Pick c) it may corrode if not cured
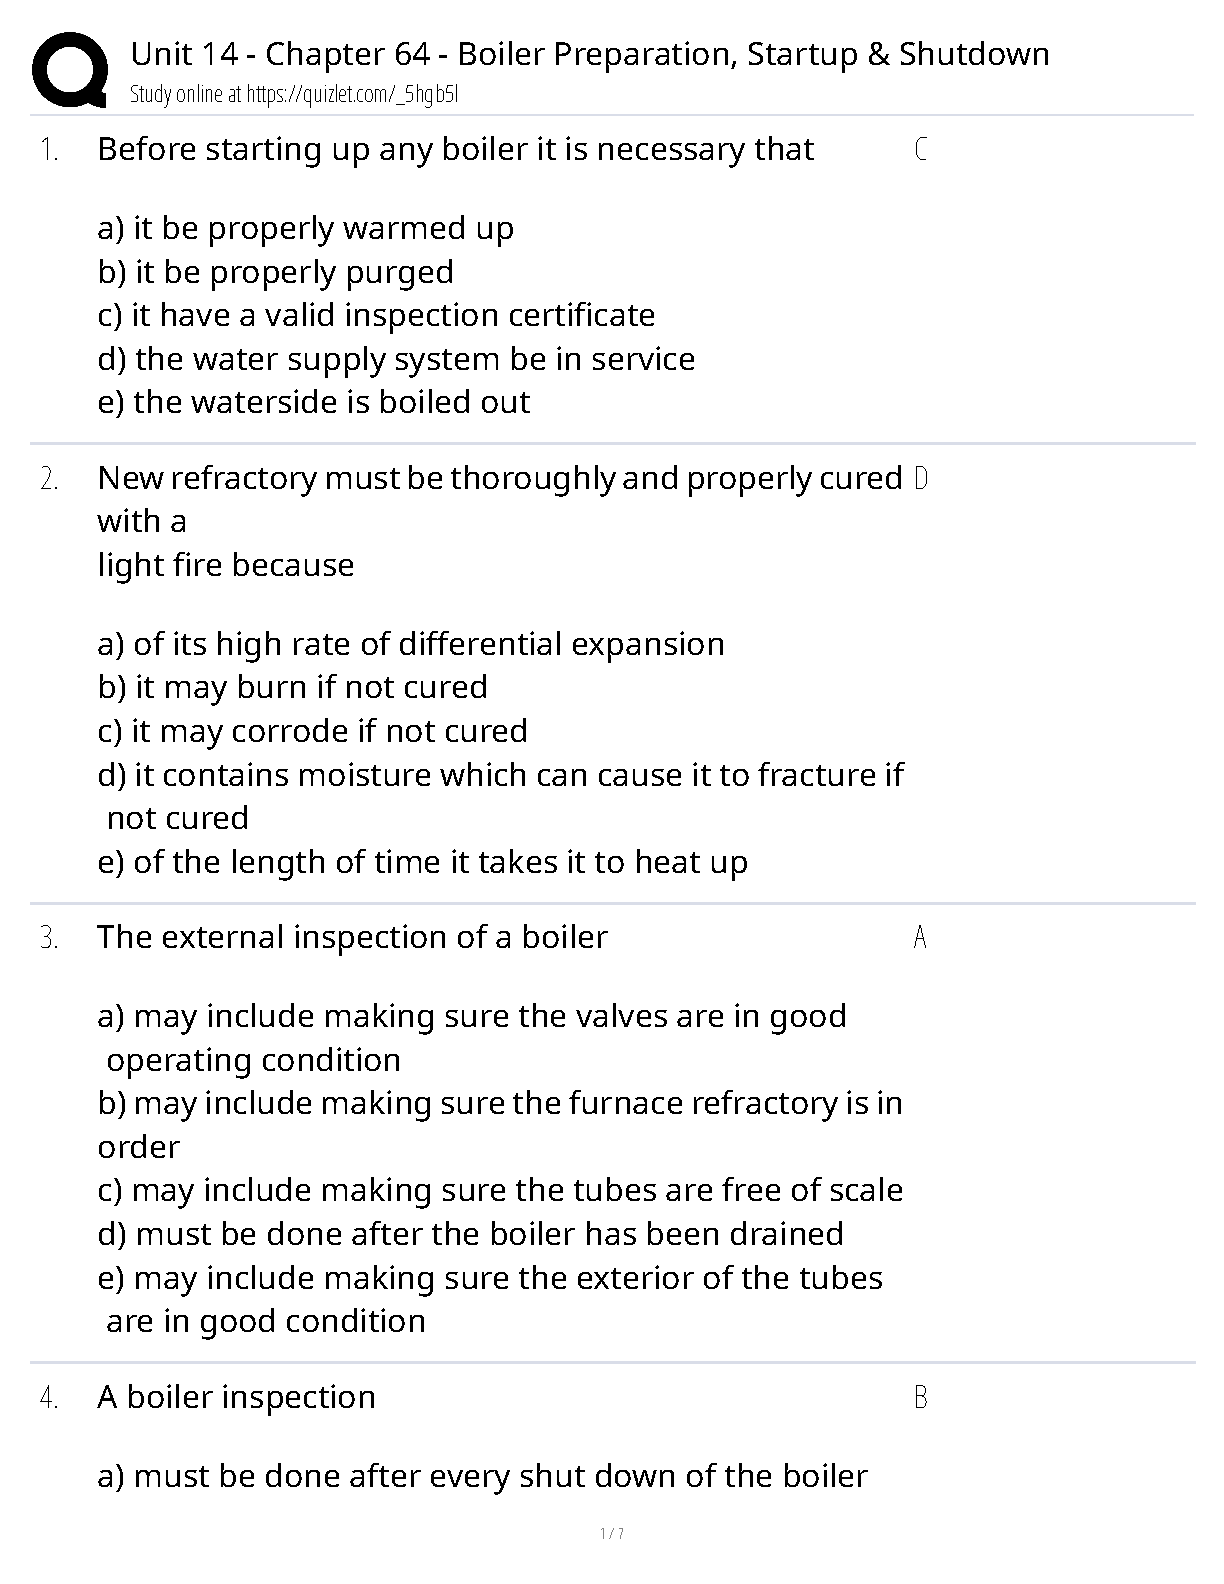The width and height of the screenshot is (1224, 1584). click(x=312, y=731)
